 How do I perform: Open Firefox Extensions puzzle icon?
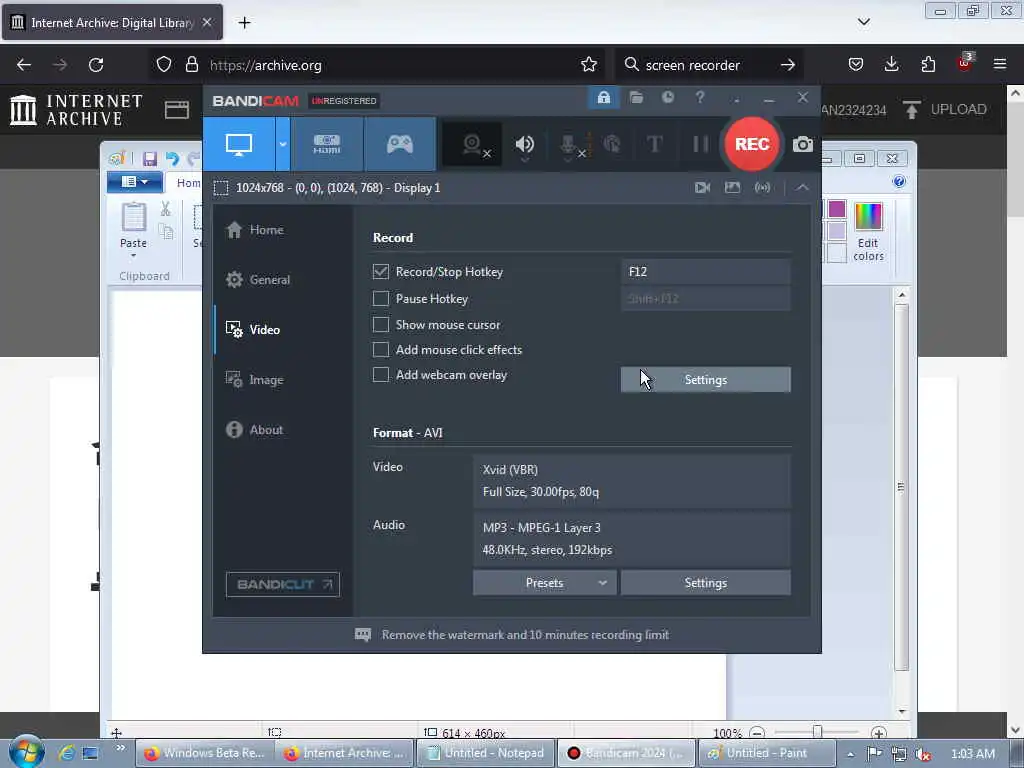928,64
